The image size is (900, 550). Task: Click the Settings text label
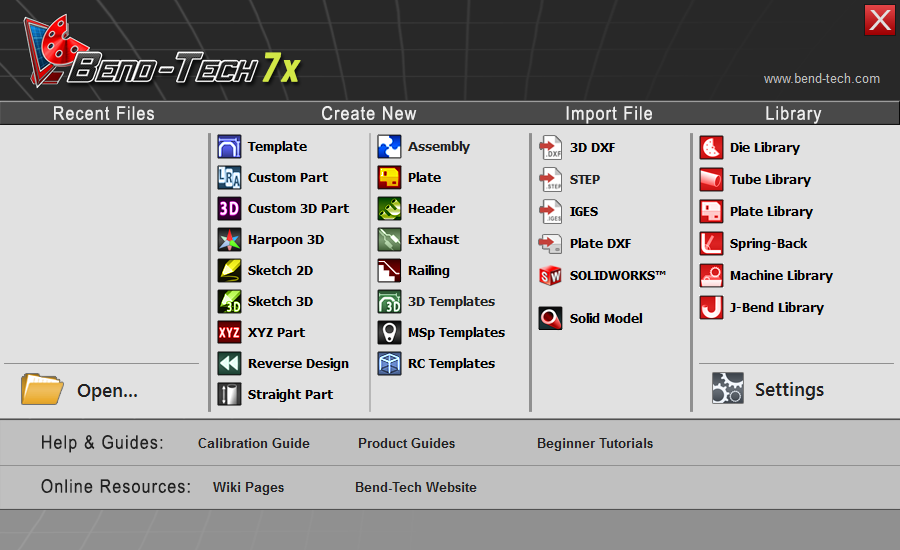[x=789, y=390]
